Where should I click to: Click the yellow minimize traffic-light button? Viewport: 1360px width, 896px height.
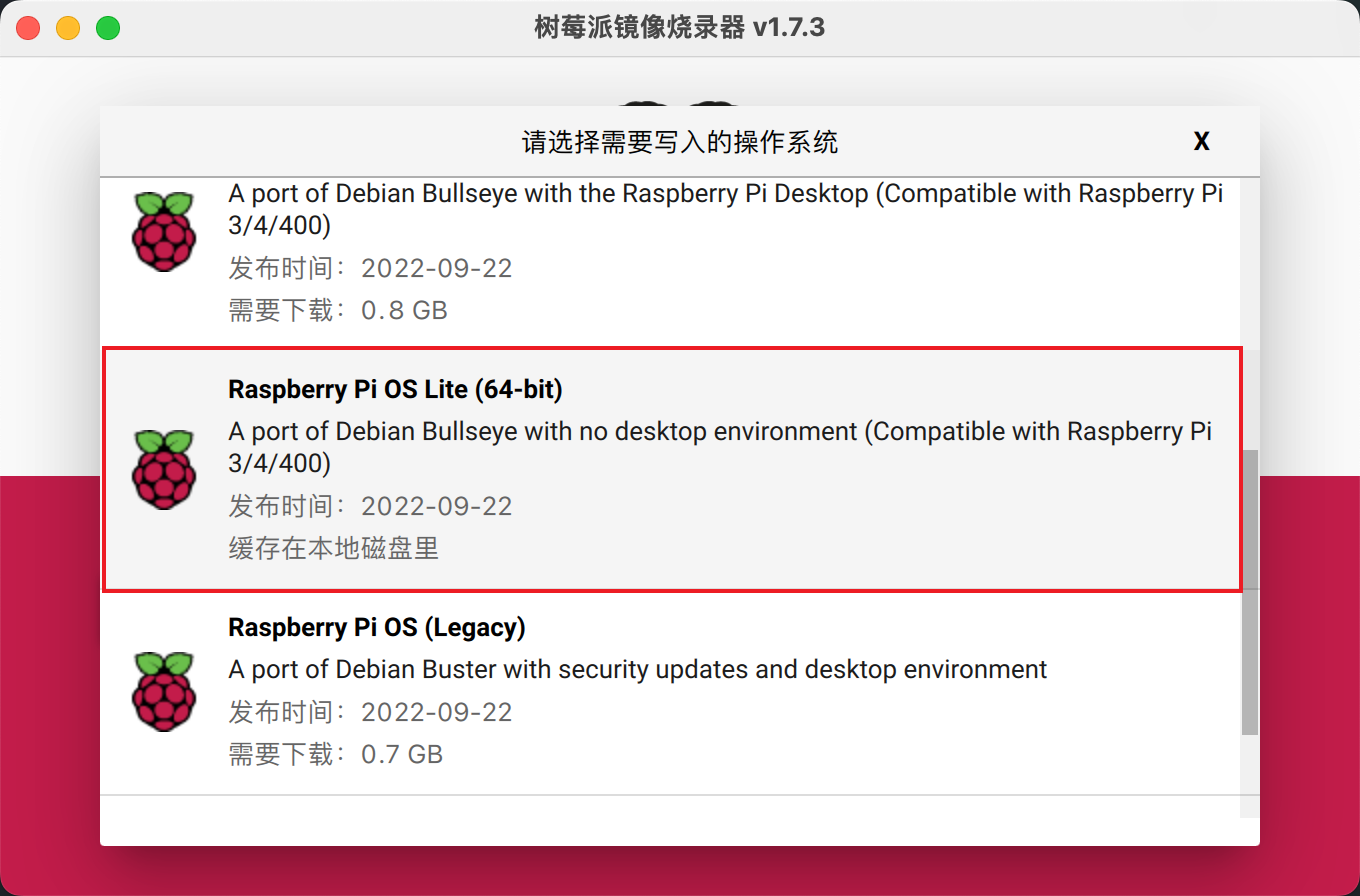point(67,27)
